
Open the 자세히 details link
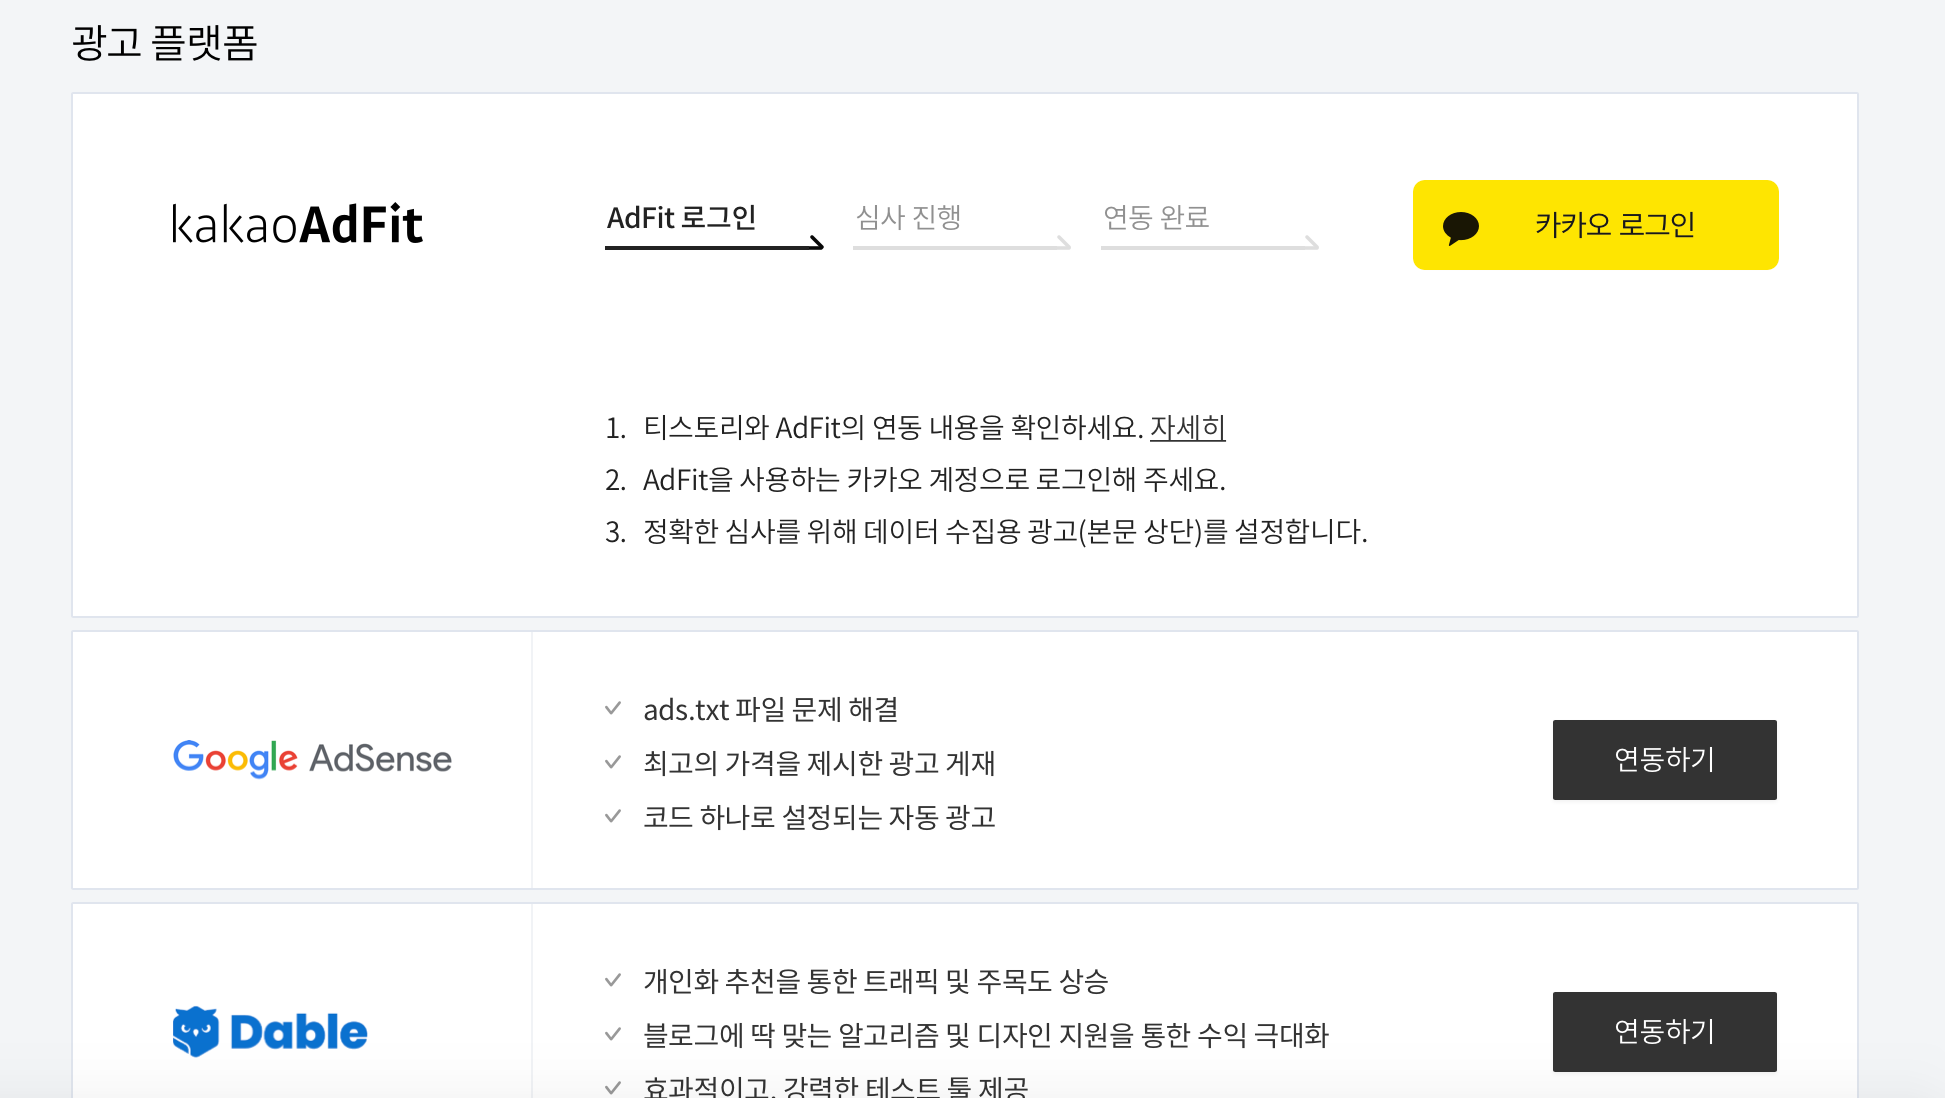[1187, 428]
